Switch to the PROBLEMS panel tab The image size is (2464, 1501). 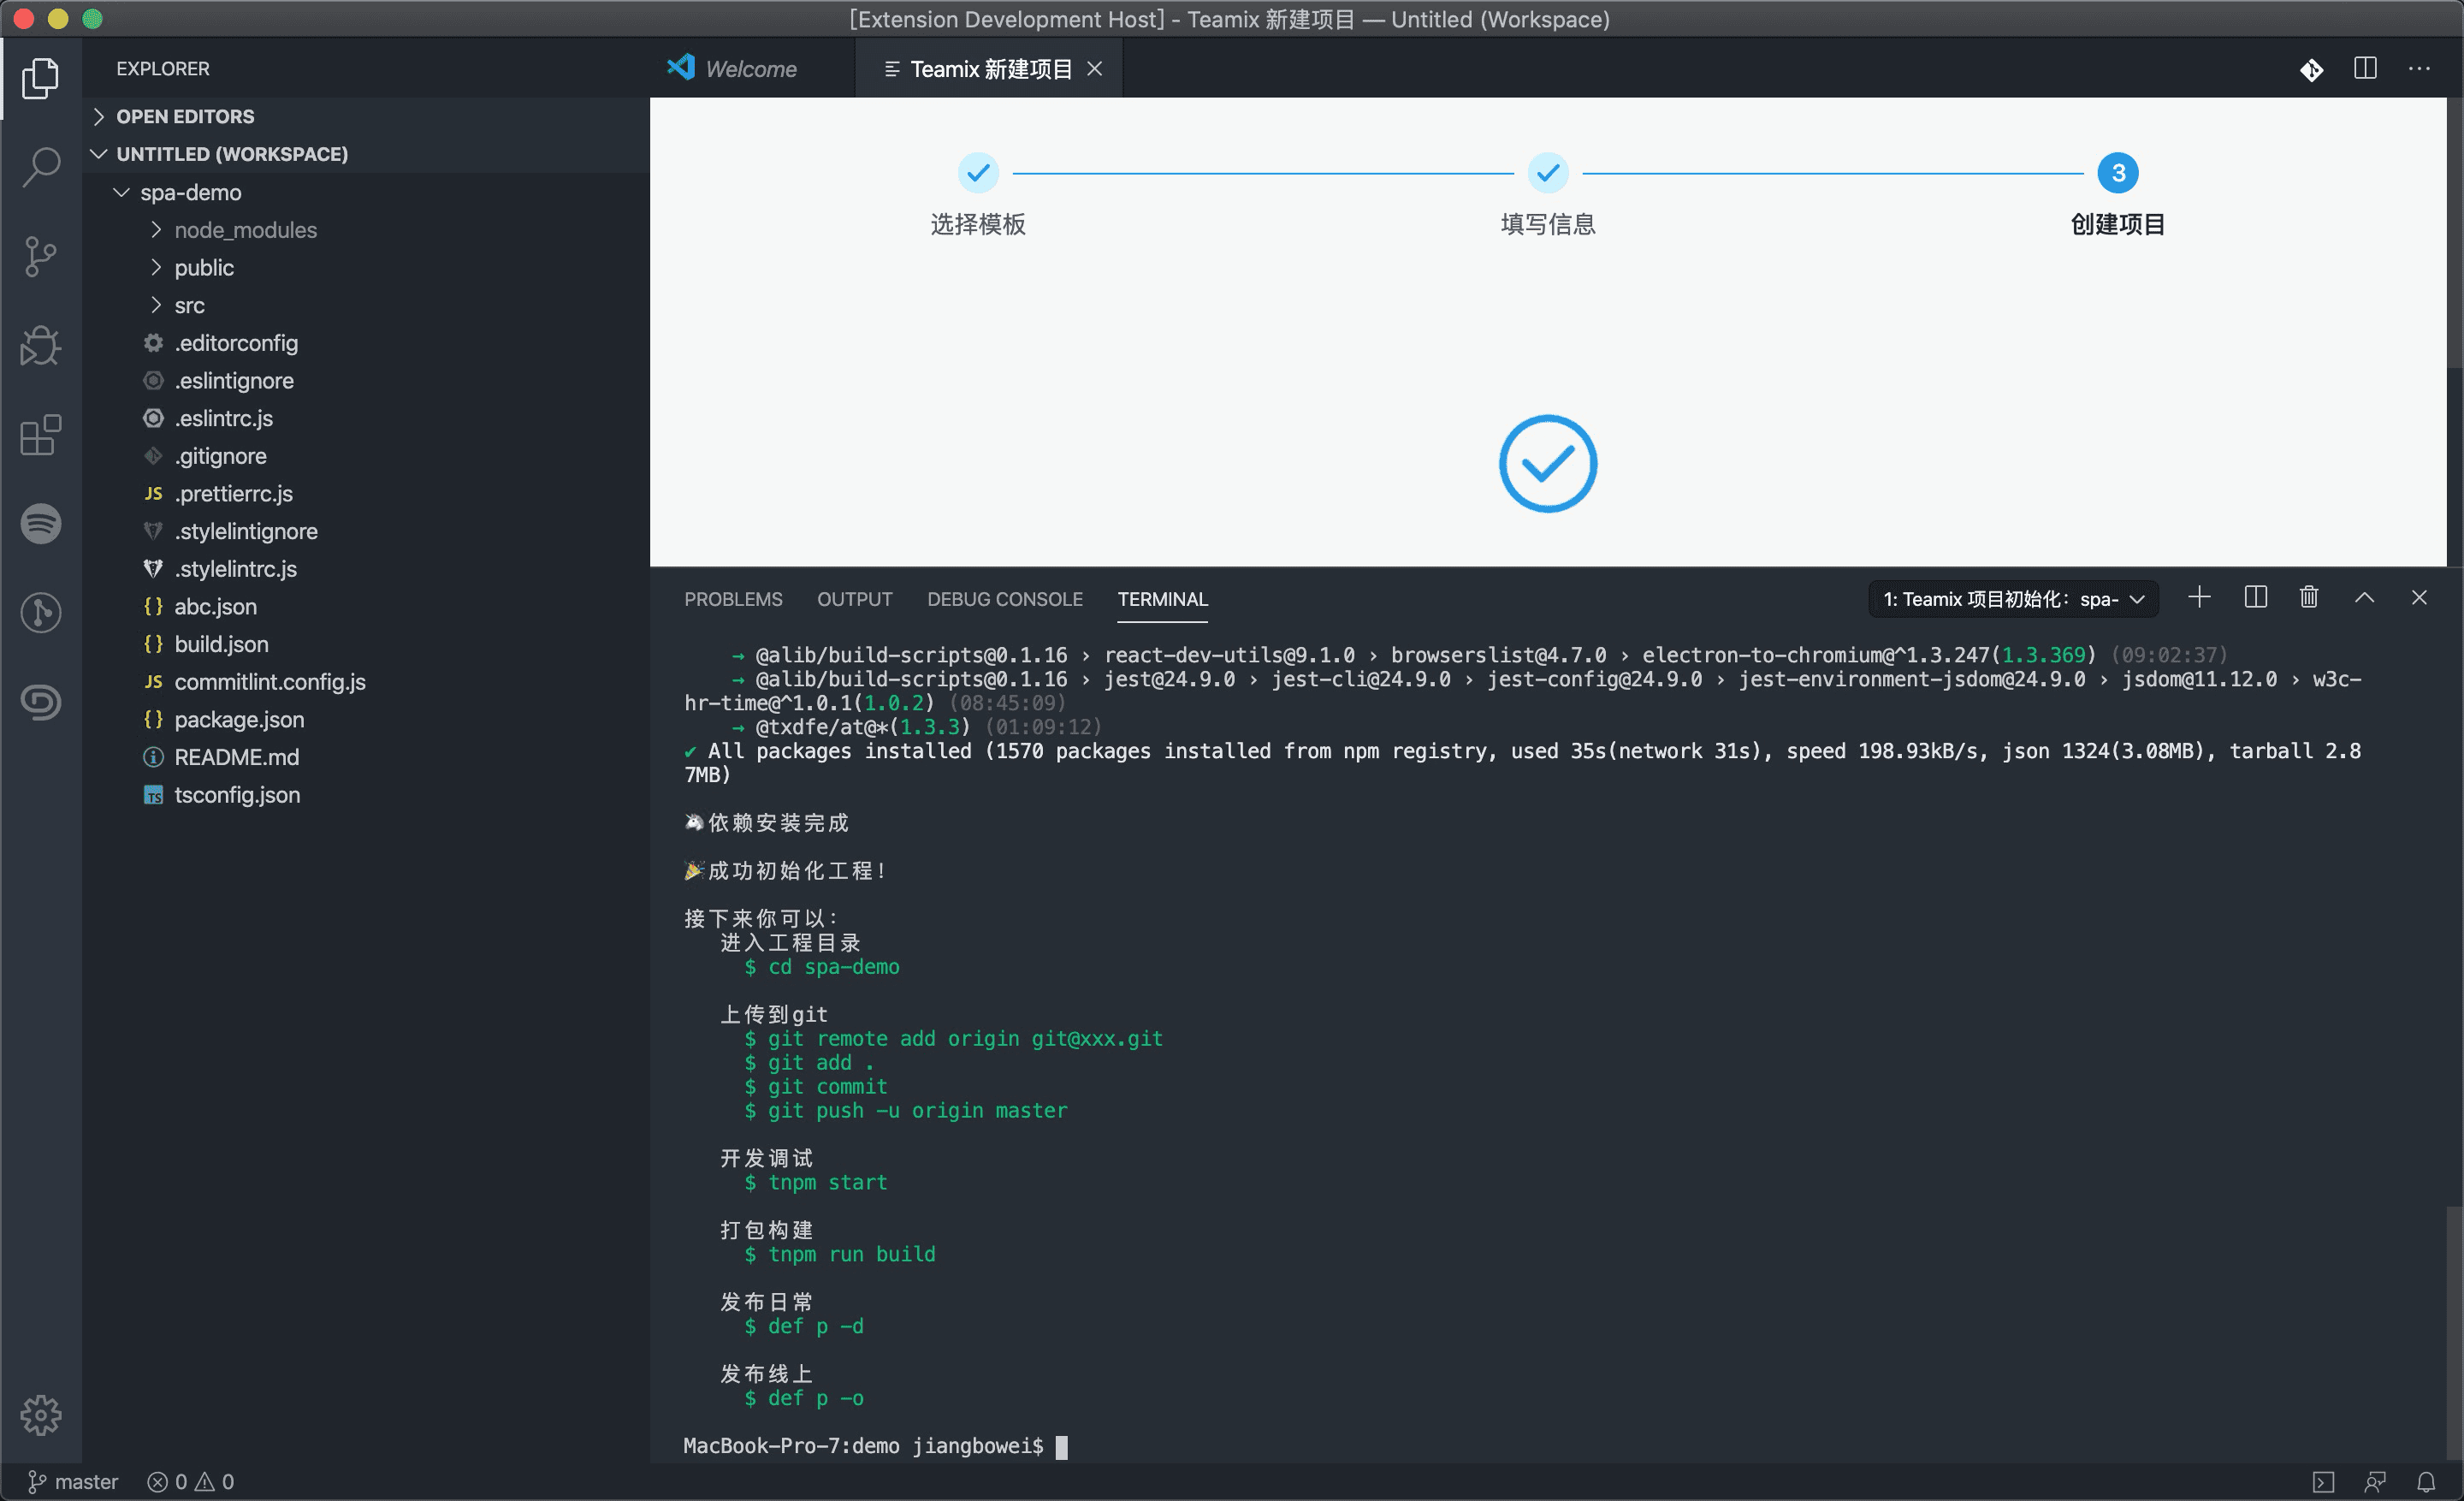[x=733, y=599]
